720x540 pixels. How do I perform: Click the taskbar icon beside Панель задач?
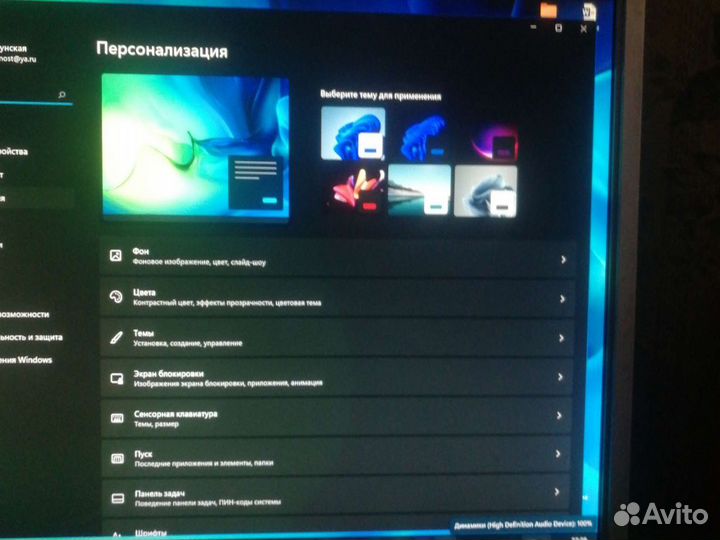coord(118,498)
